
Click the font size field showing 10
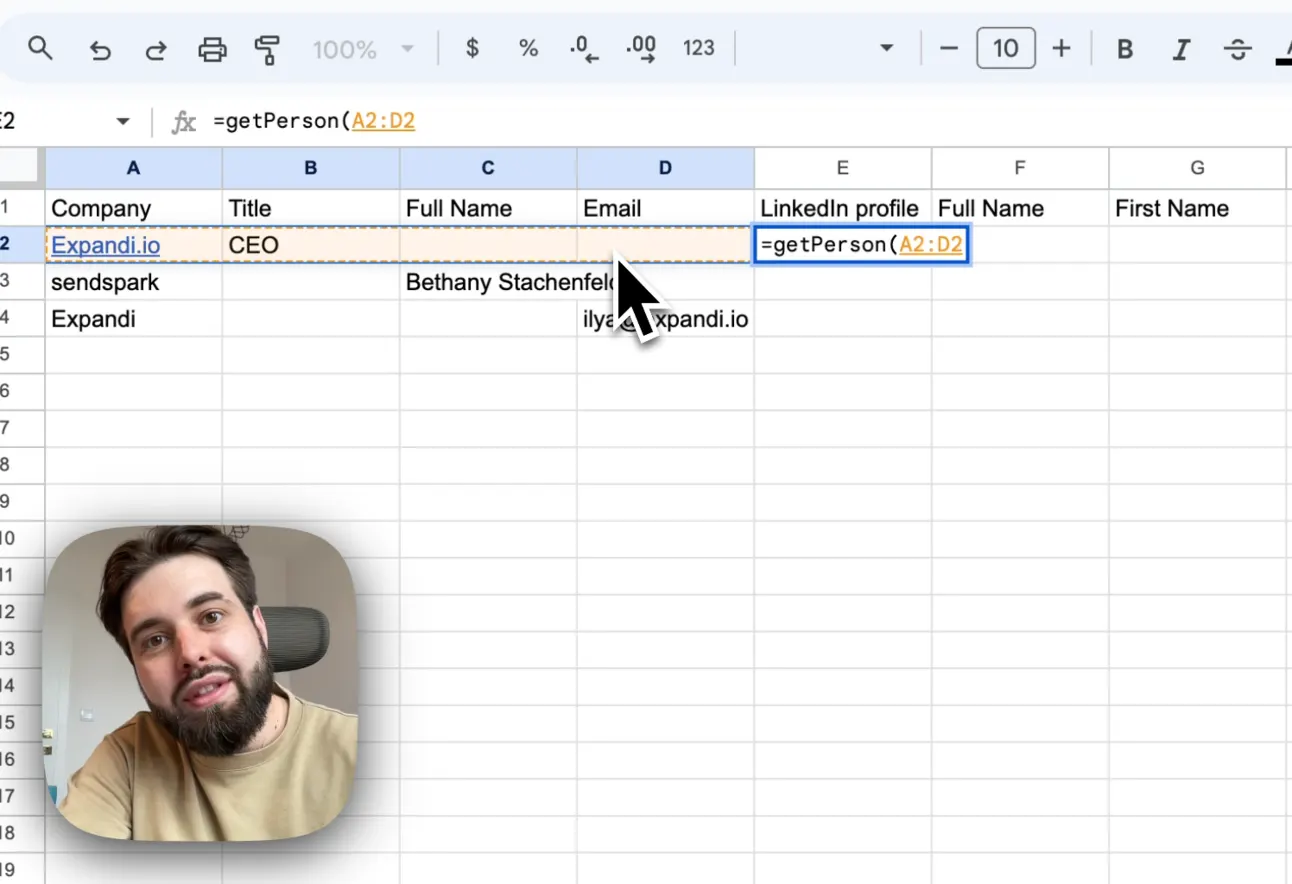coord(1006,48)
